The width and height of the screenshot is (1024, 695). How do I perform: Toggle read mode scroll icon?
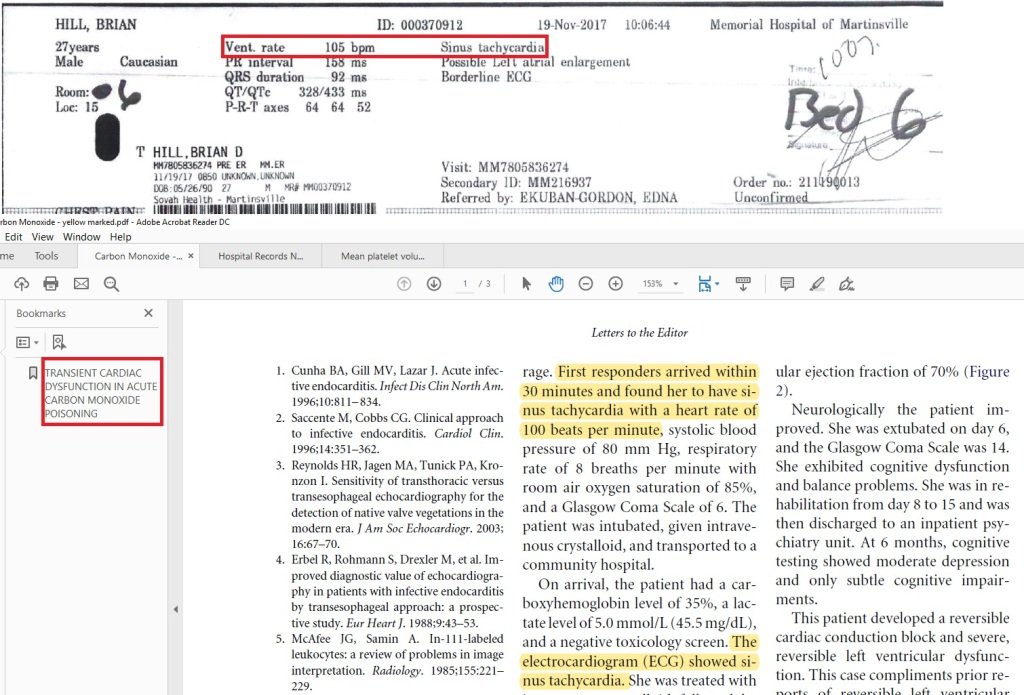pos(743,283)
